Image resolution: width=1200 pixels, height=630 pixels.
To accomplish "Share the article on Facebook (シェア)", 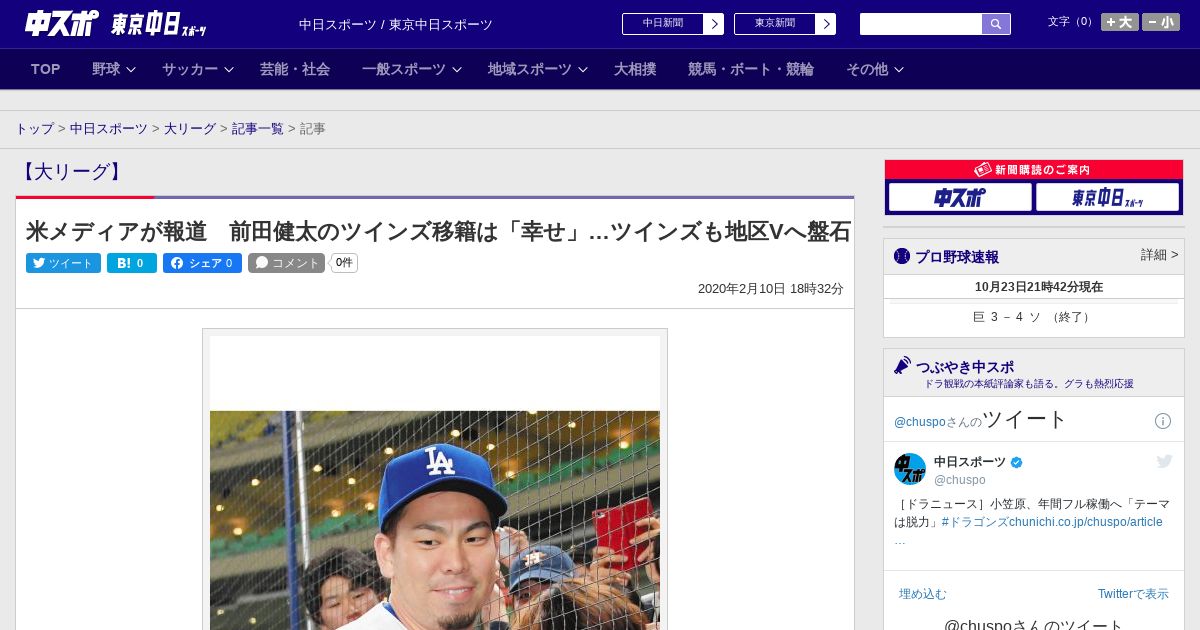I will coord(202,263).
